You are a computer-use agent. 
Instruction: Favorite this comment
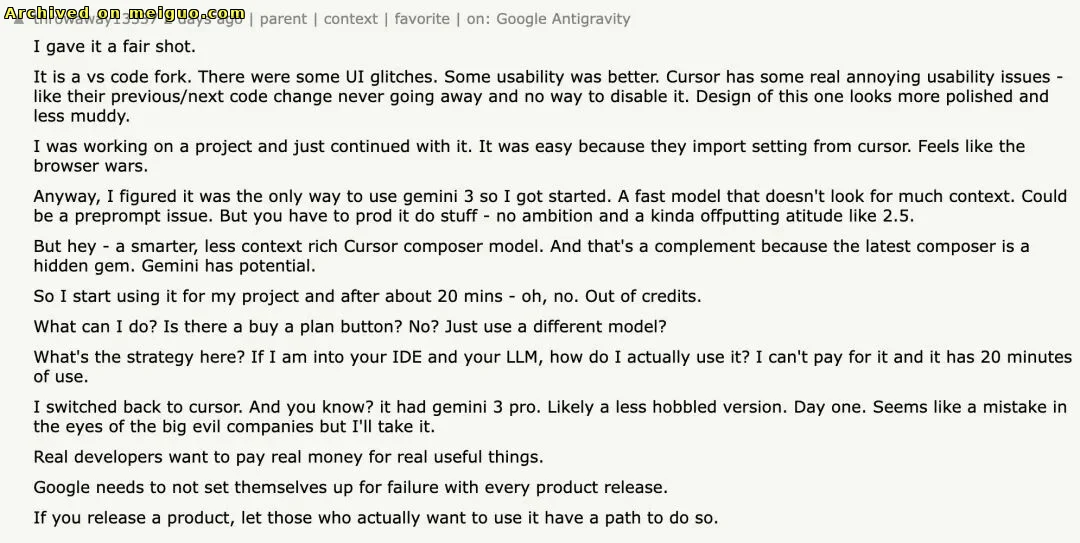[422, 19]
